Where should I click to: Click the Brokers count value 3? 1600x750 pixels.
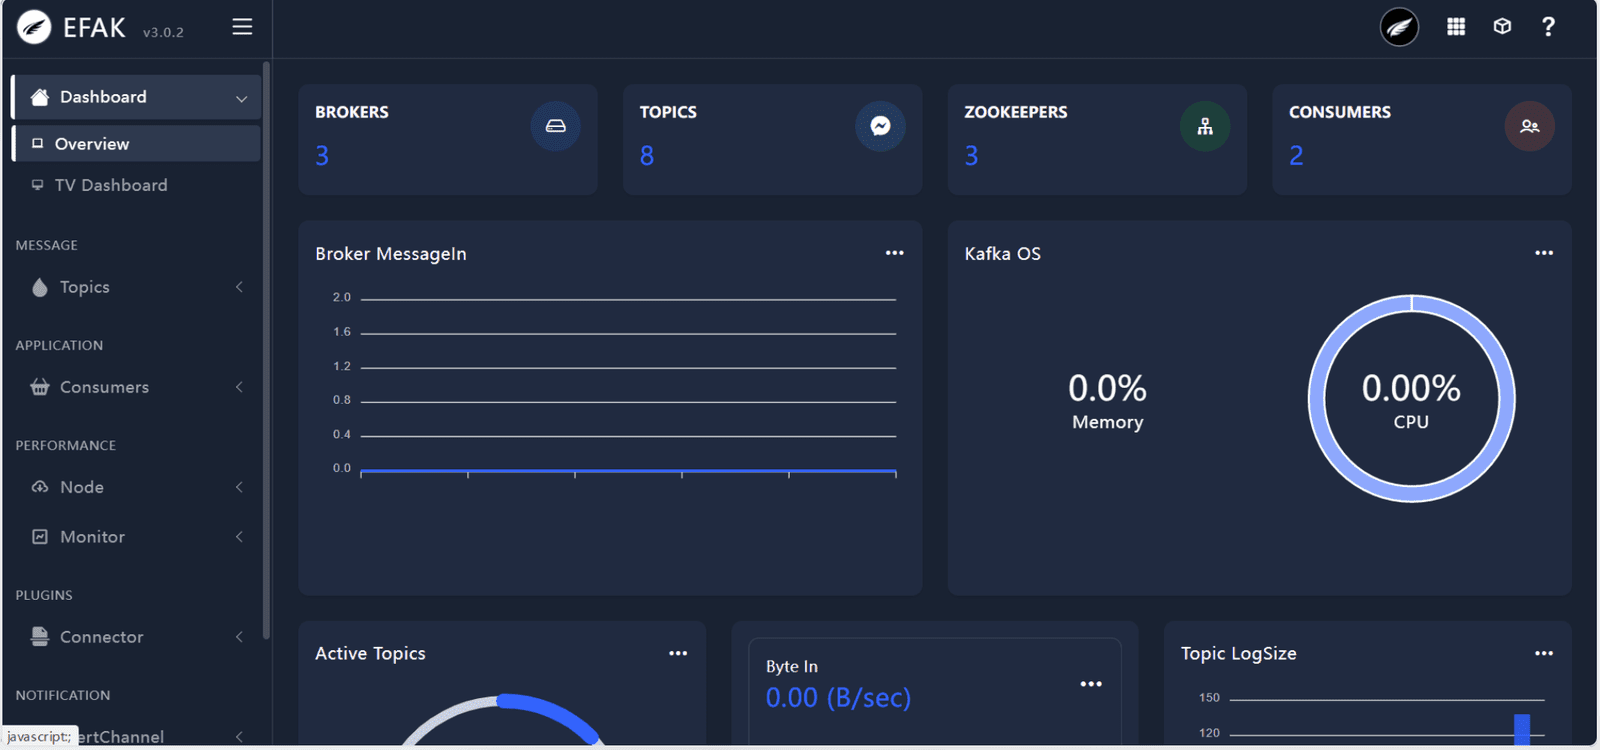pyautogui.click(x=322, y=156)
